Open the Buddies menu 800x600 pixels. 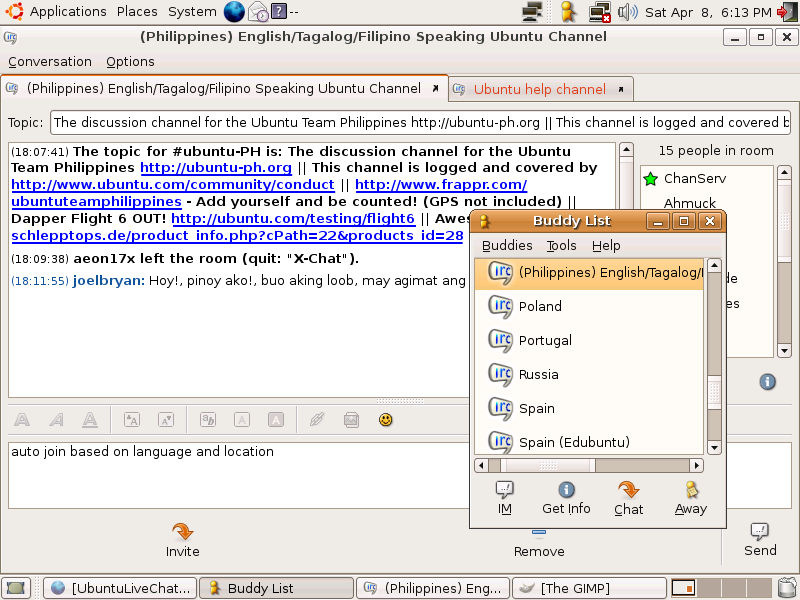(507, 245)
